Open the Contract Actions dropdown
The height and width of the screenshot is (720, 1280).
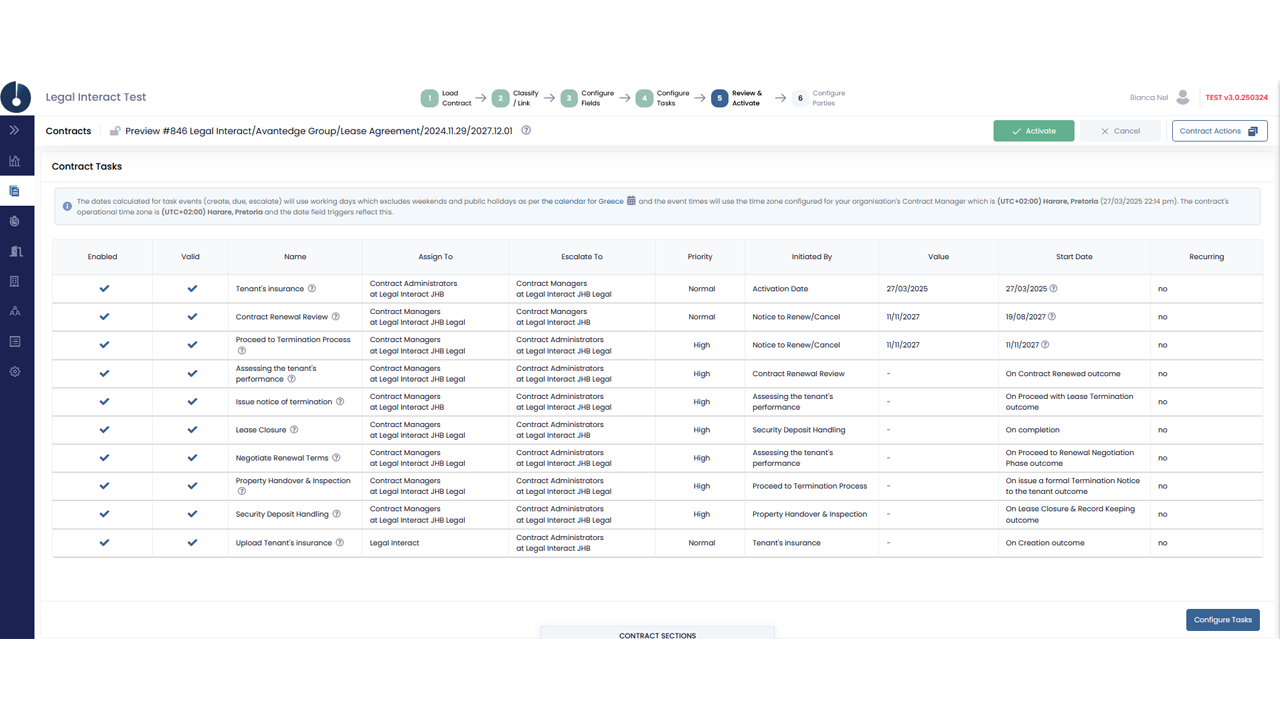pos(1219,131)
